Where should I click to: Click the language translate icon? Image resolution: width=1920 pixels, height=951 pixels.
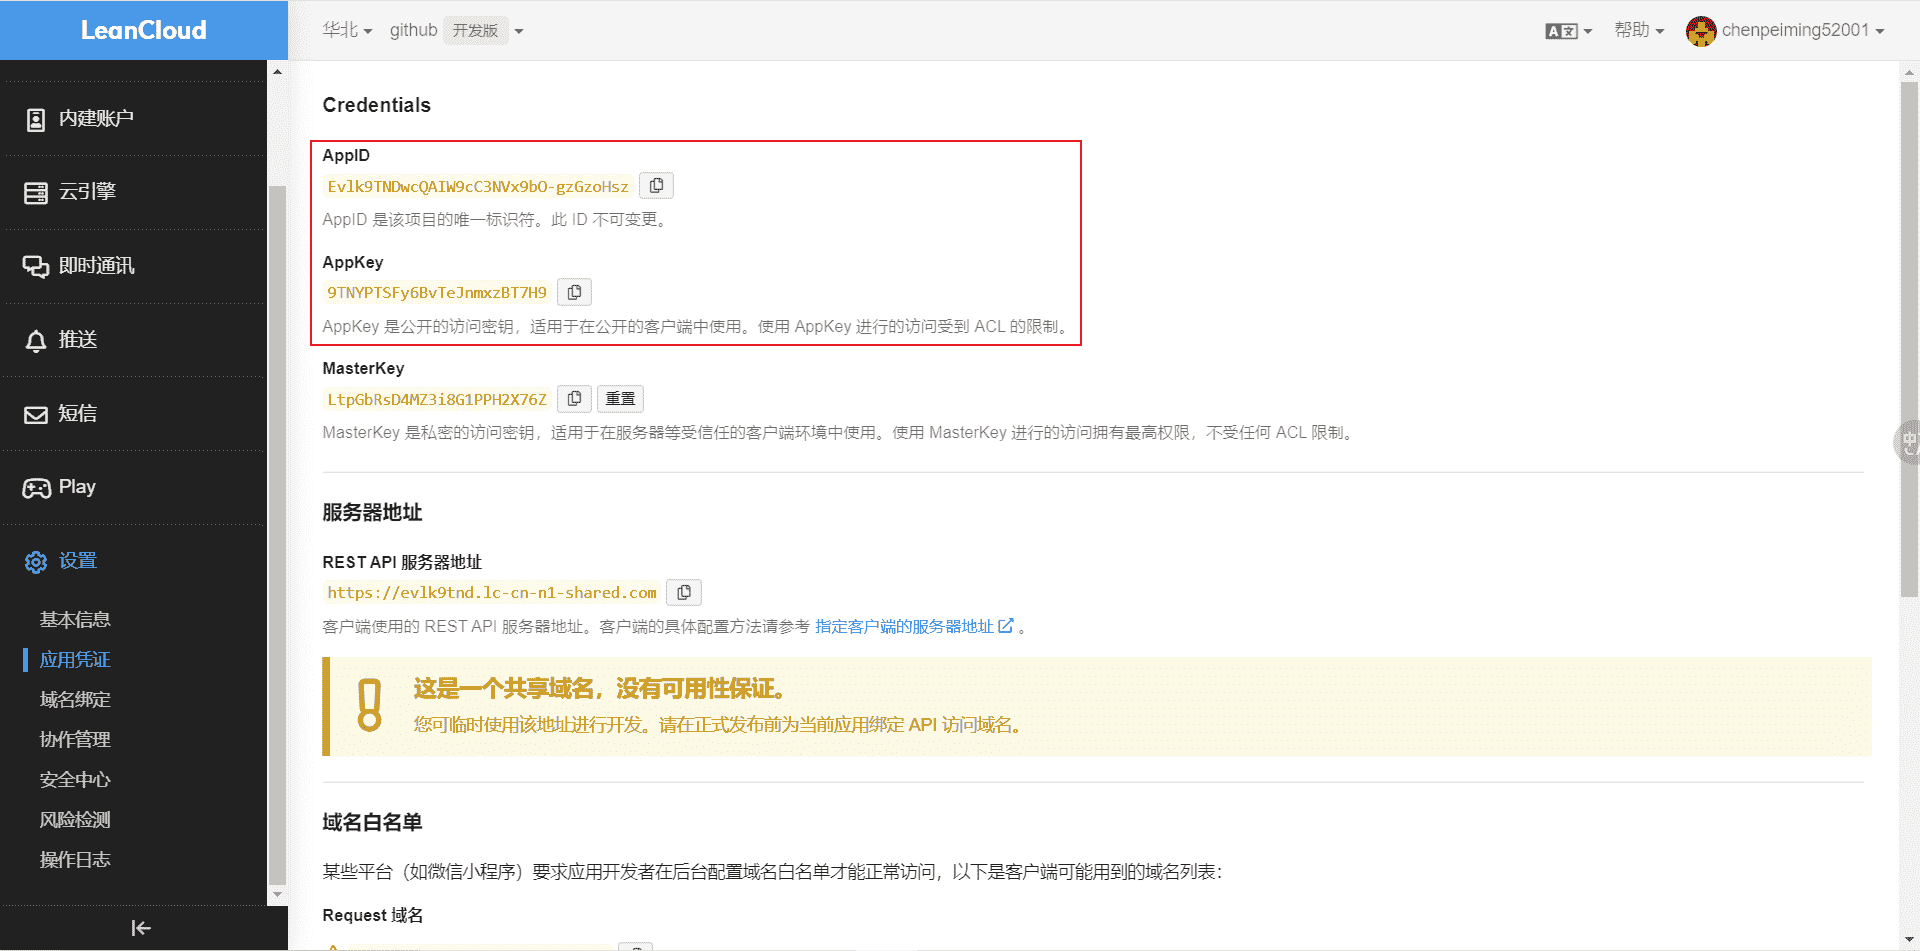[x=1561, y=31]
